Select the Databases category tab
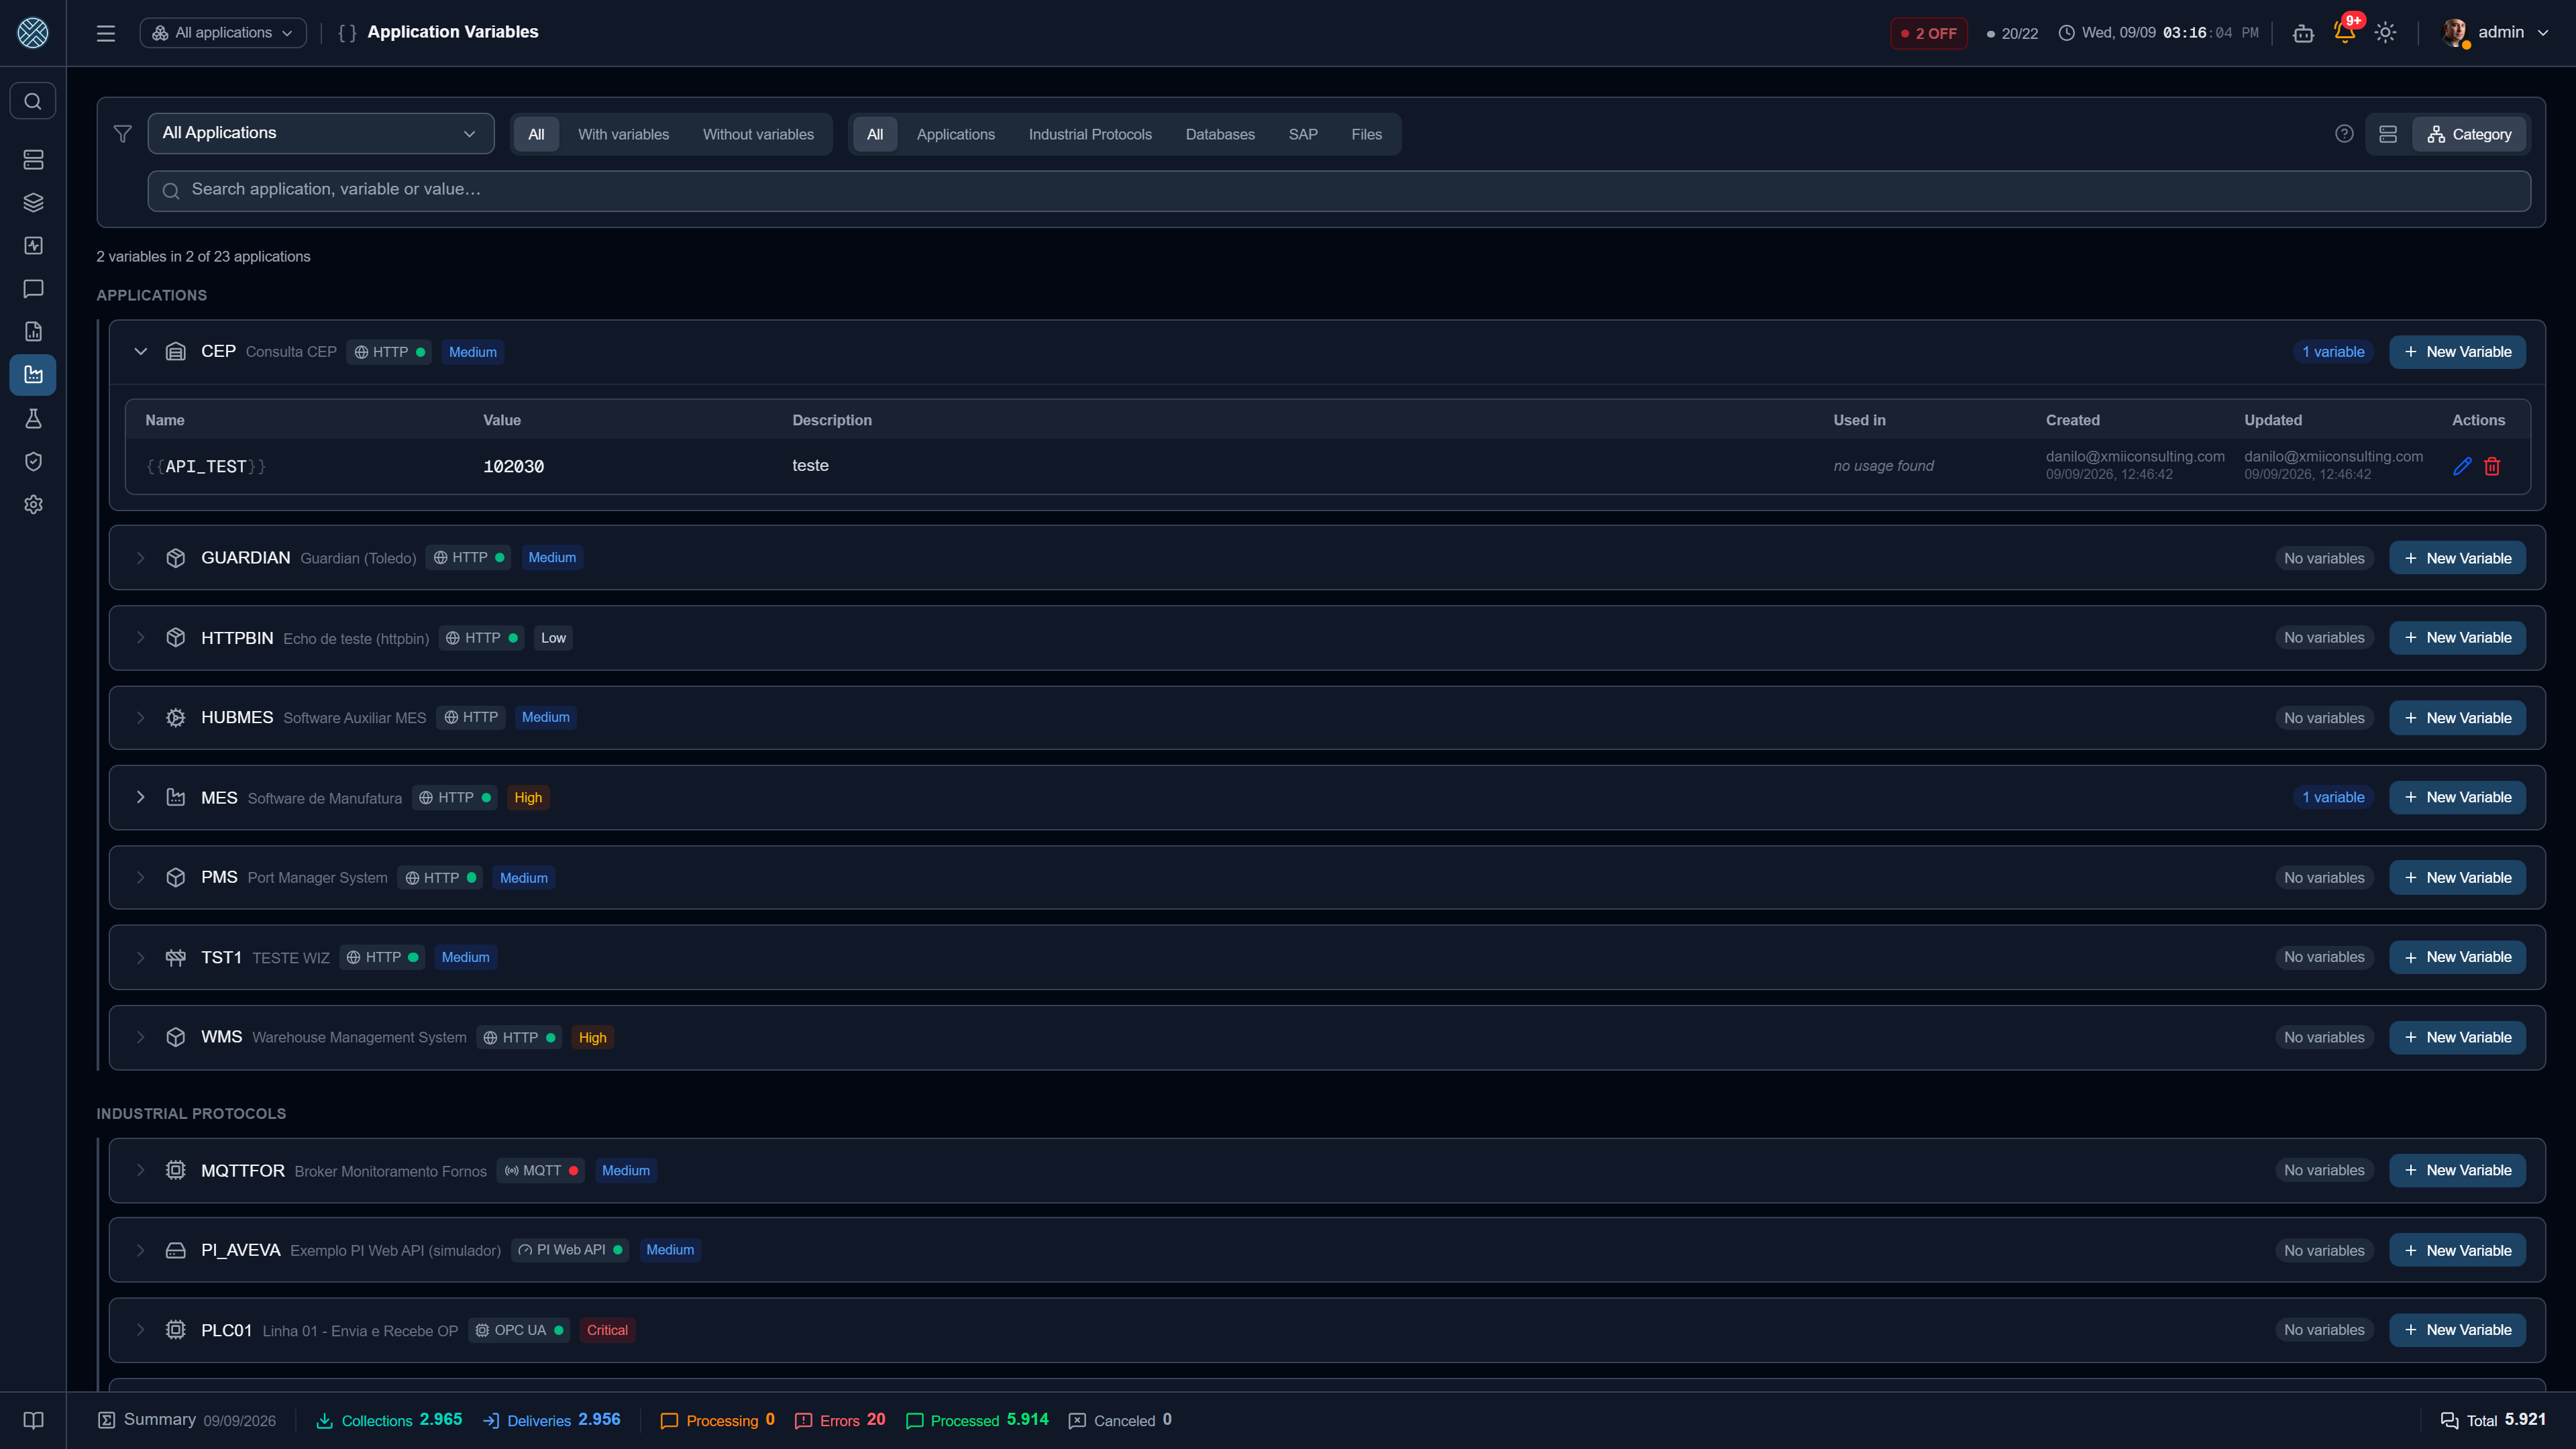Image resolution: width=2576 pixels, height=1449 pixels. pyautogui.click(x=1220, y=134)
